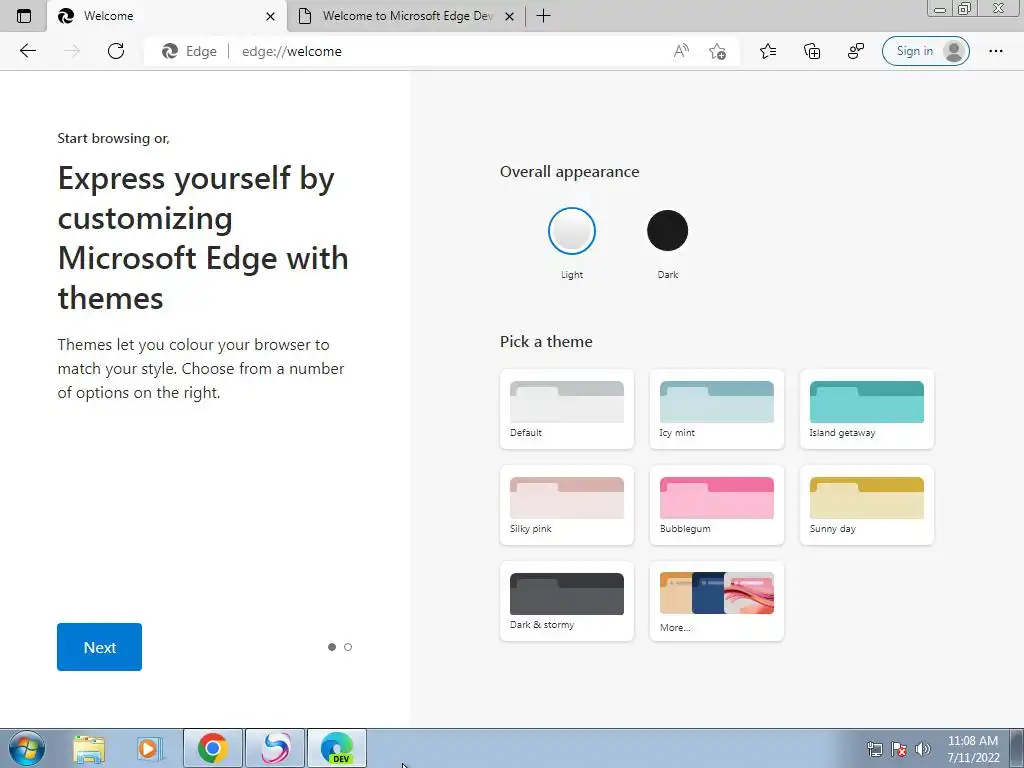Open the swirl-logo app in taskbar
This screenshot has height=768, width=1024.
[275, 748]
